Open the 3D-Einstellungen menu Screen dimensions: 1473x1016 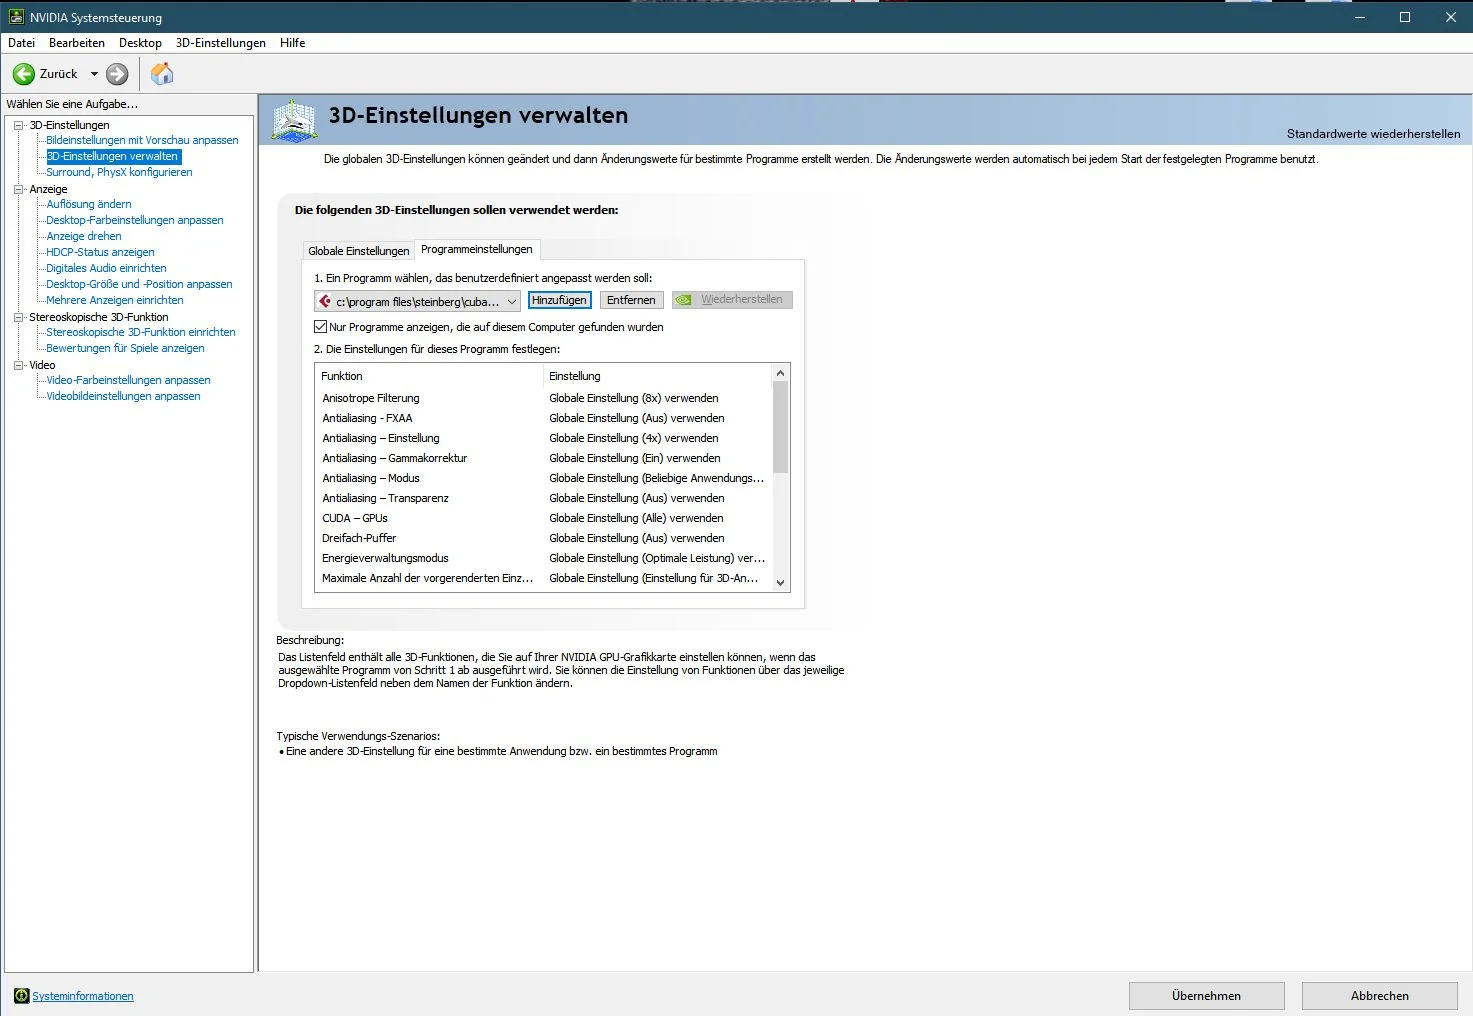[221, 43]
